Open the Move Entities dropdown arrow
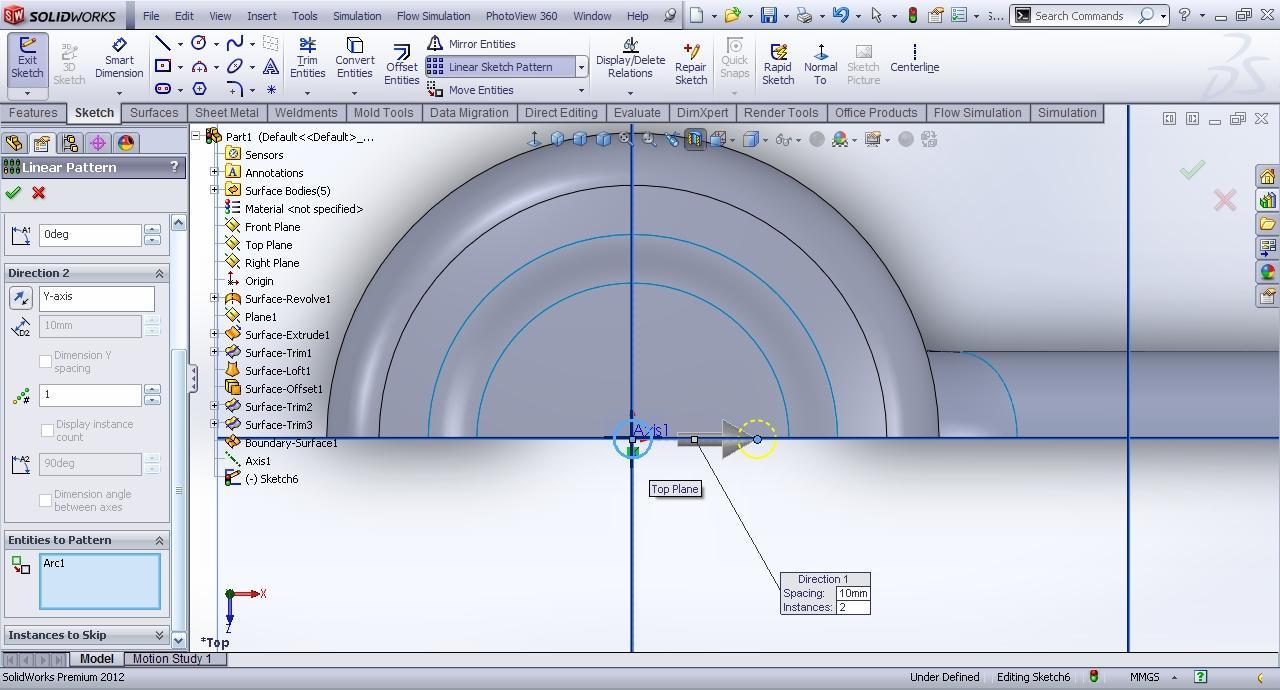 tap(581, 90)
